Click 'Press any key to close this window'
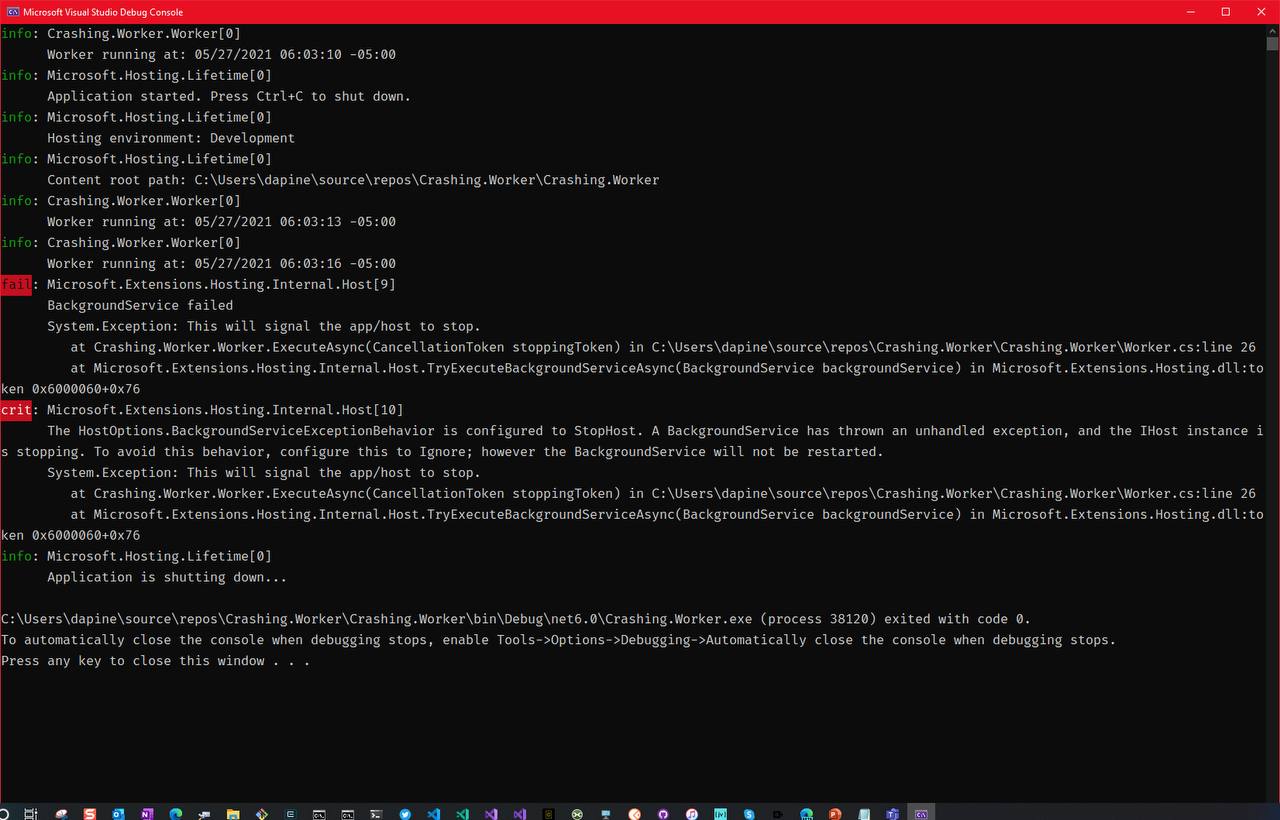 (x=155, y=661)
